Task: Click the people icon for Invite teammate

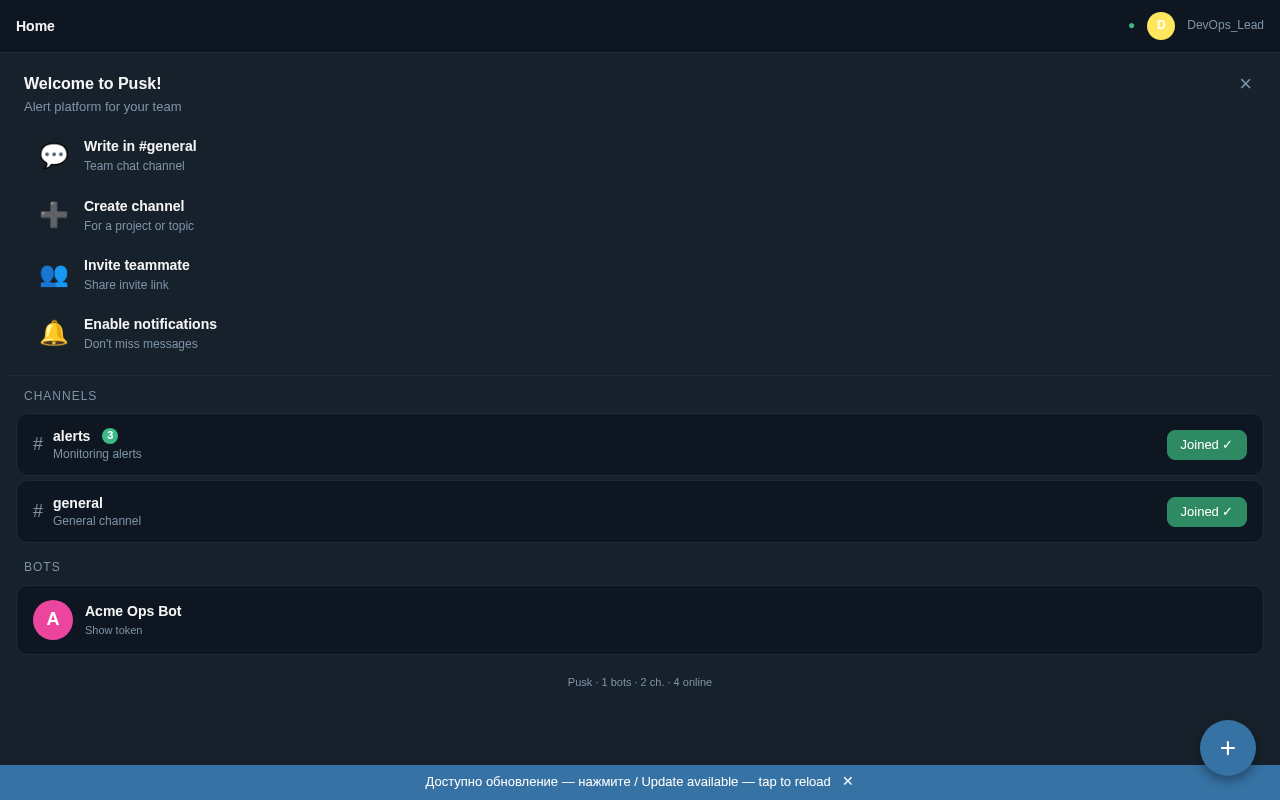Action: (x=54, y=274)
